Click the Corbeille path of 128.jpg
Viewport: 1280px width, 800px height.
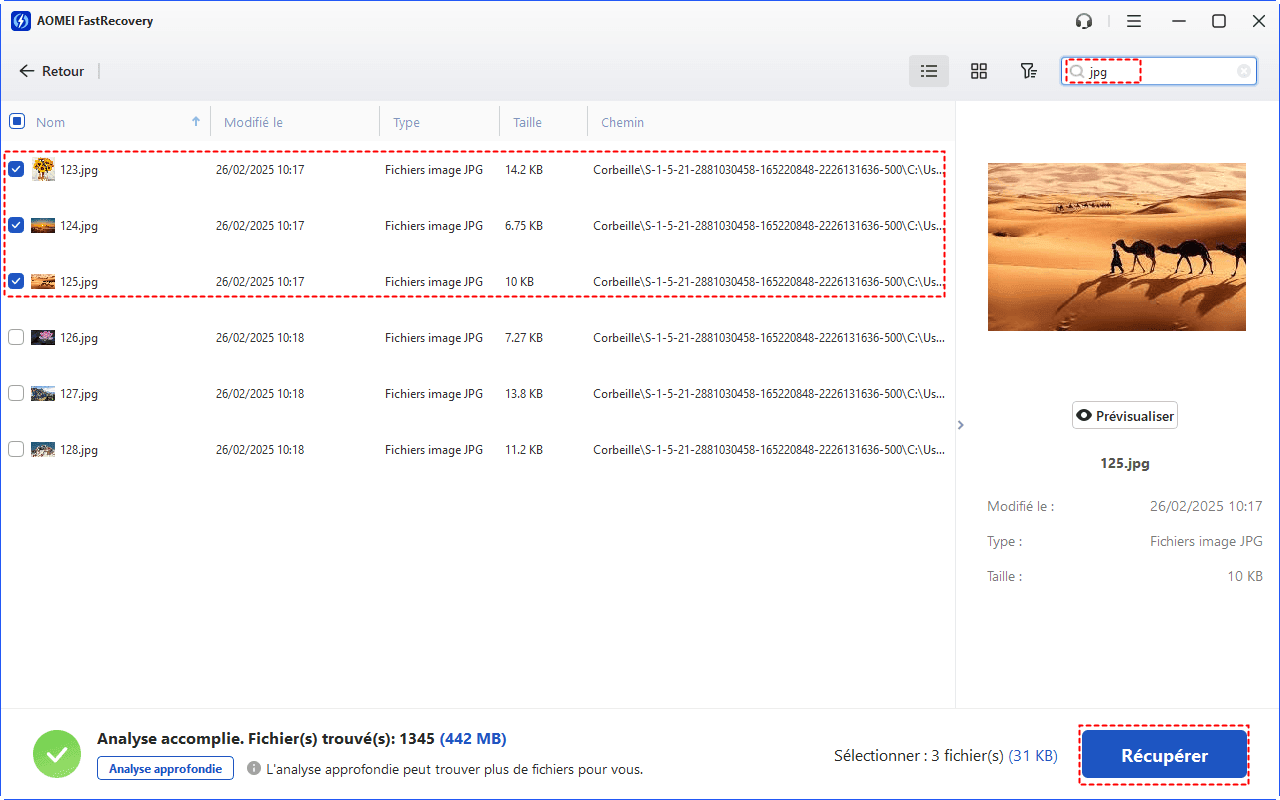[x=768, y=450]
